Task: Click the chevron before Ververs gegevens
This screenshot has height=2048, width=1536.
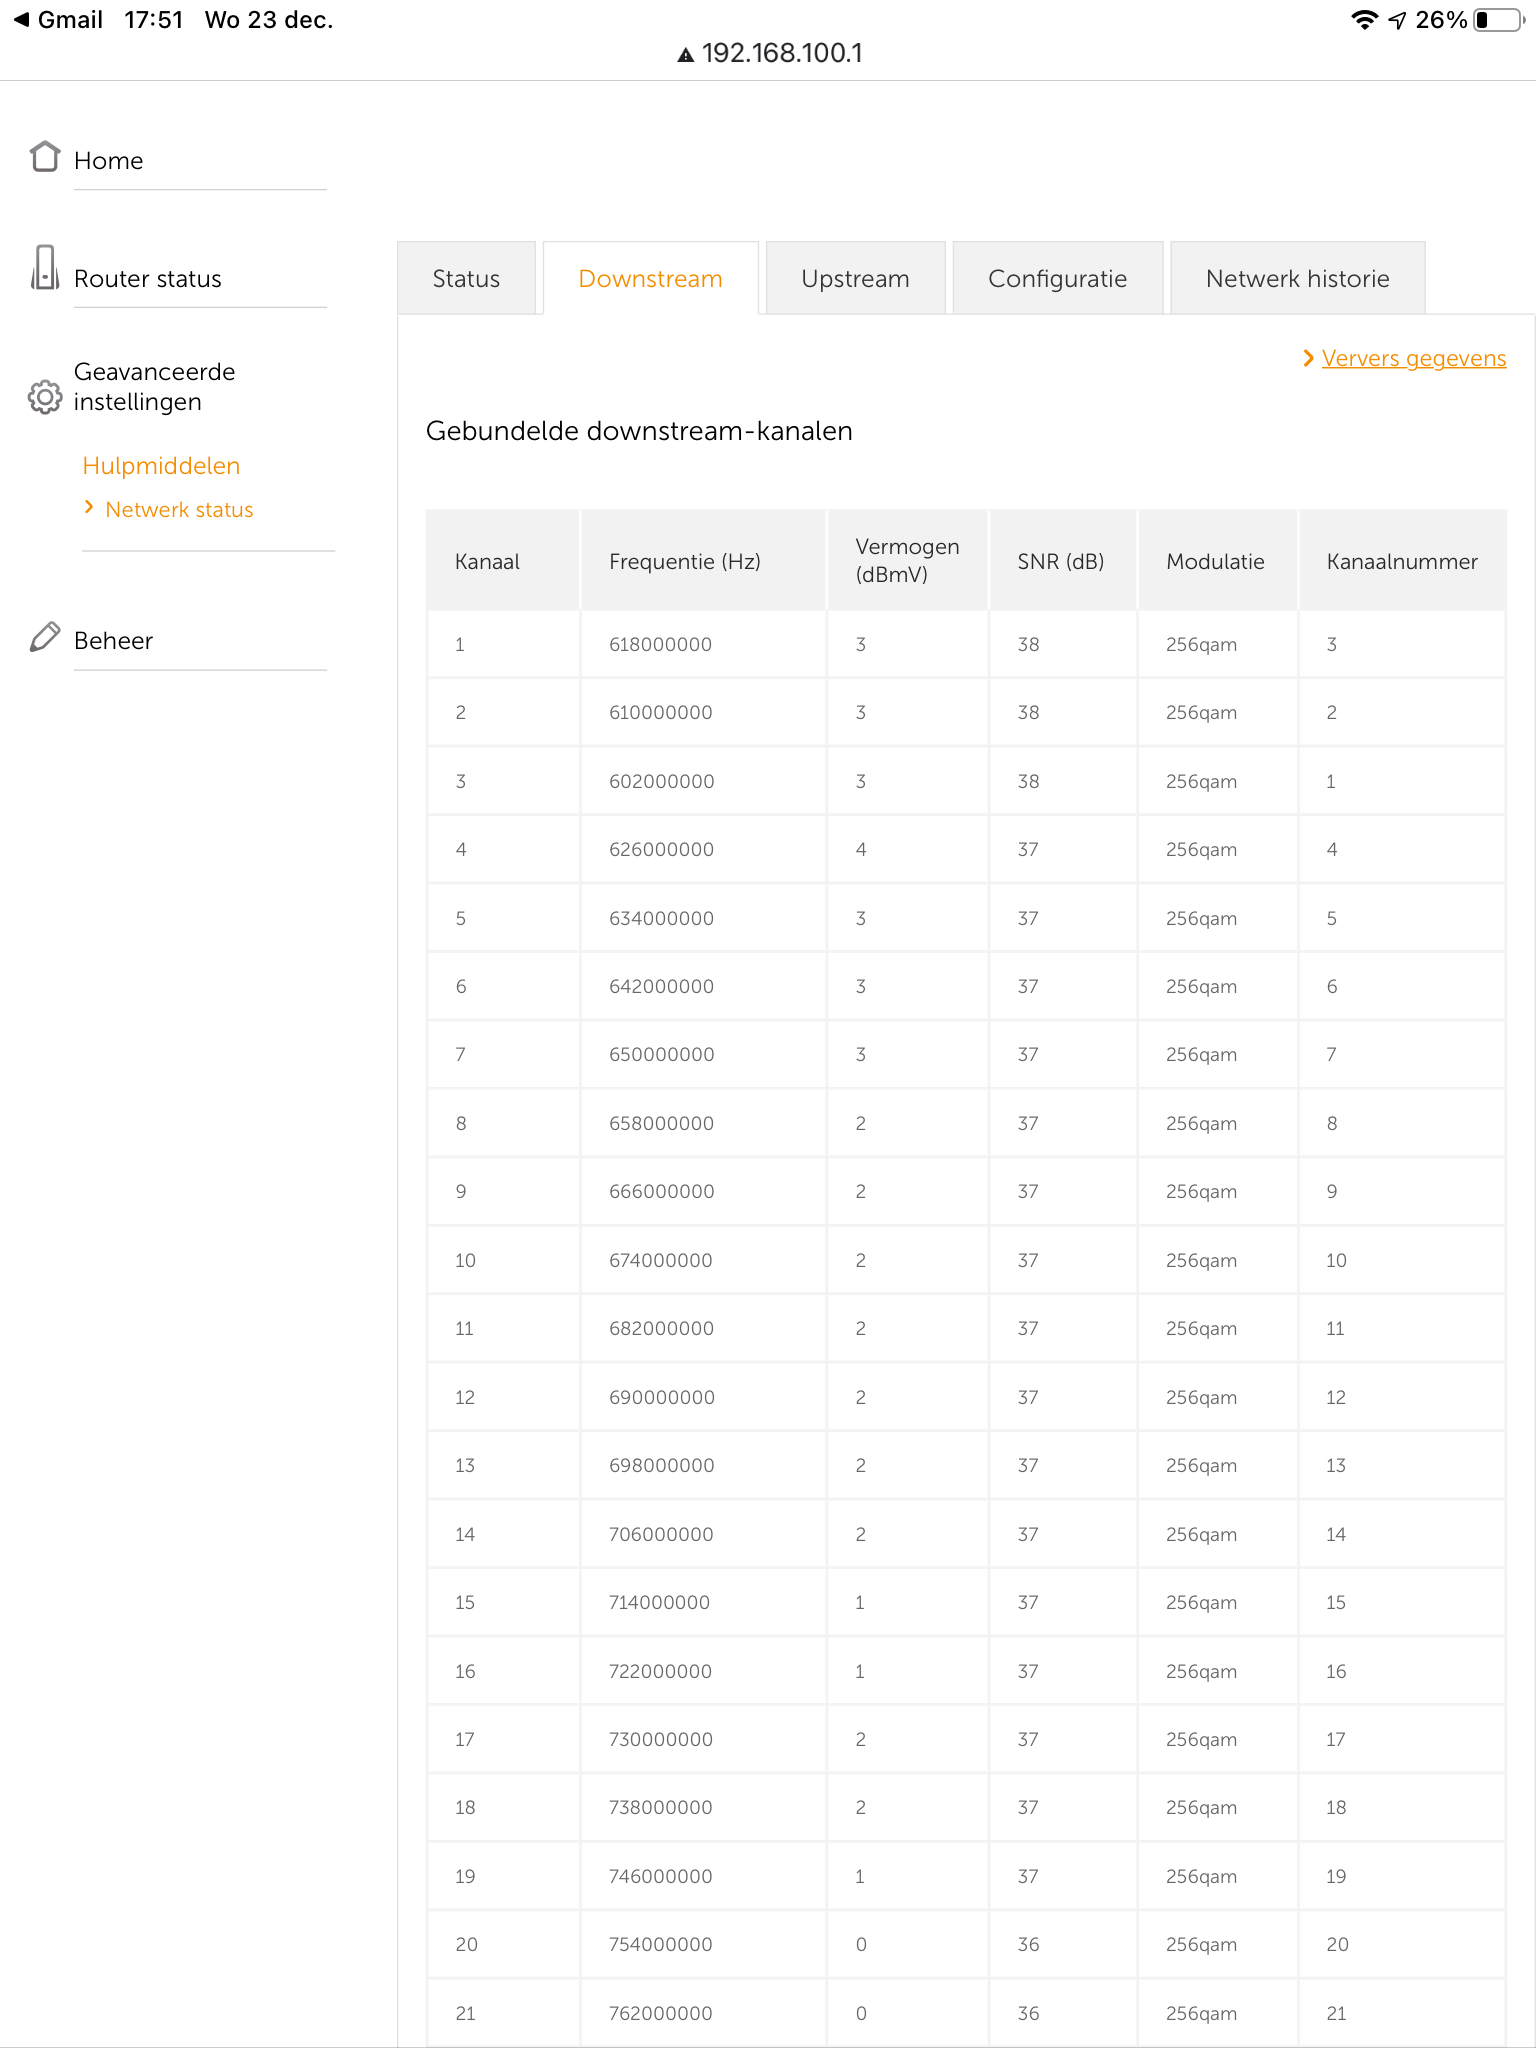Action: tap(1308, 358)
